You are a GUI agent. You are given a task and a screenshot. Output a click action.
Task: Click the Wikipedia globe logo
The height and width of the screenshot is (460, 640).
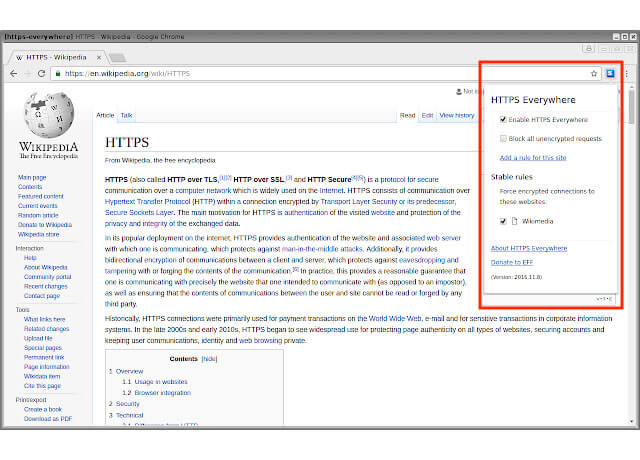click(x=43, y=118)
